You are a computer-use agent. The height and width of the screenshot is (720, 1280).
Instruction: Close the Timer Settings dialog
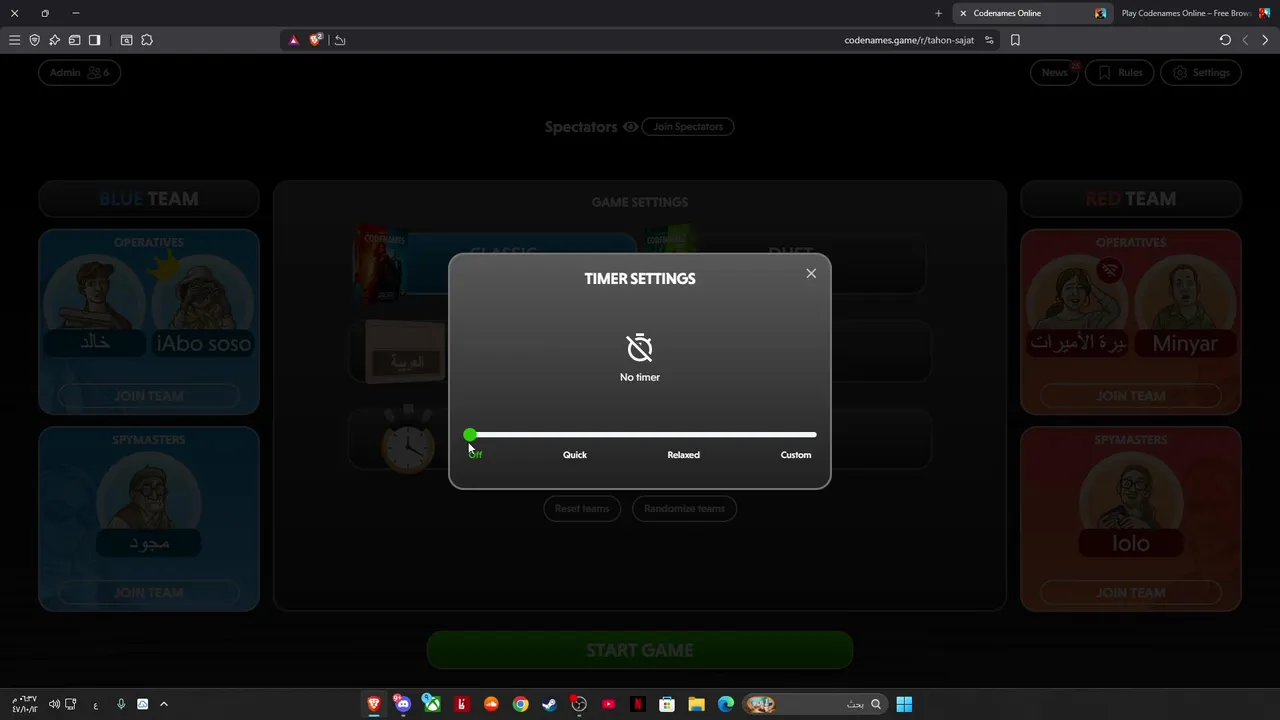811,273
